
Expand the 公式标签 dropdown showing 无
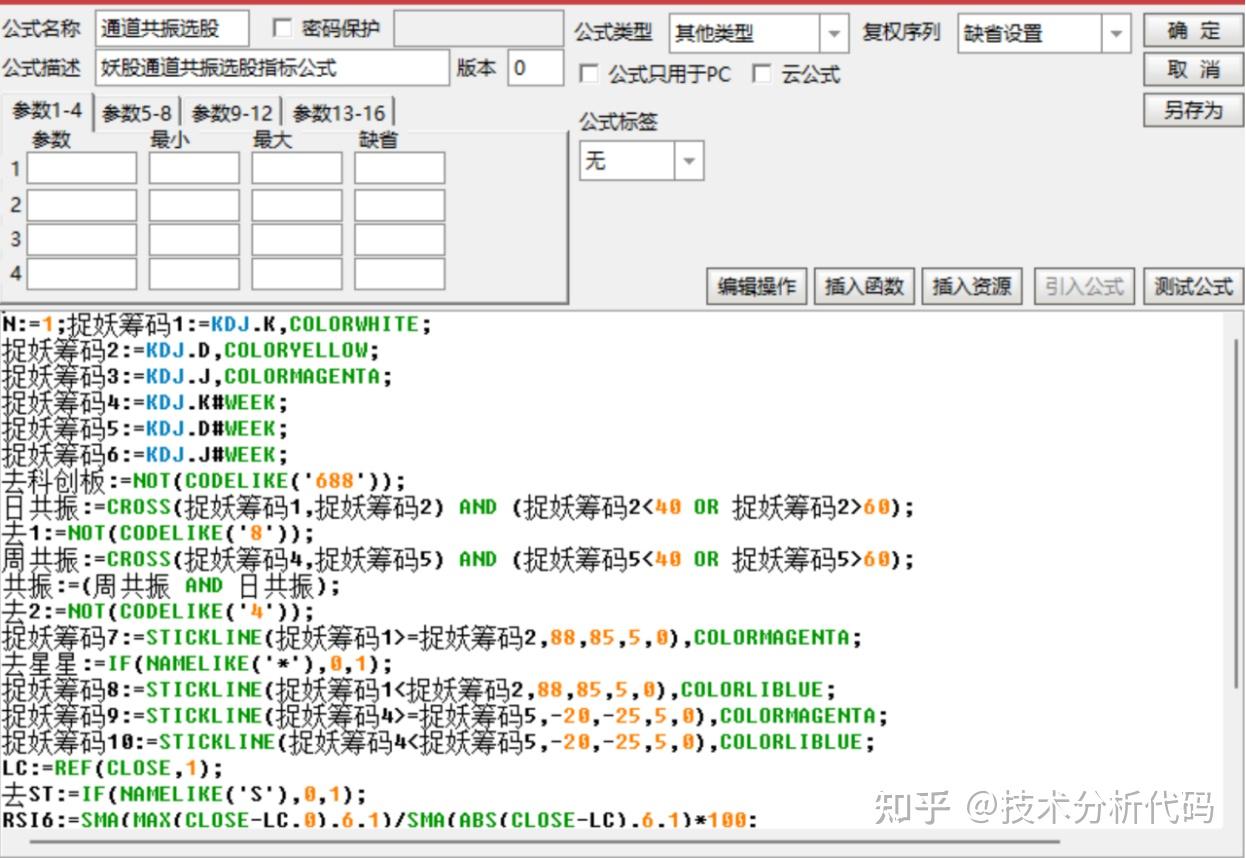[x=689, y=160]
